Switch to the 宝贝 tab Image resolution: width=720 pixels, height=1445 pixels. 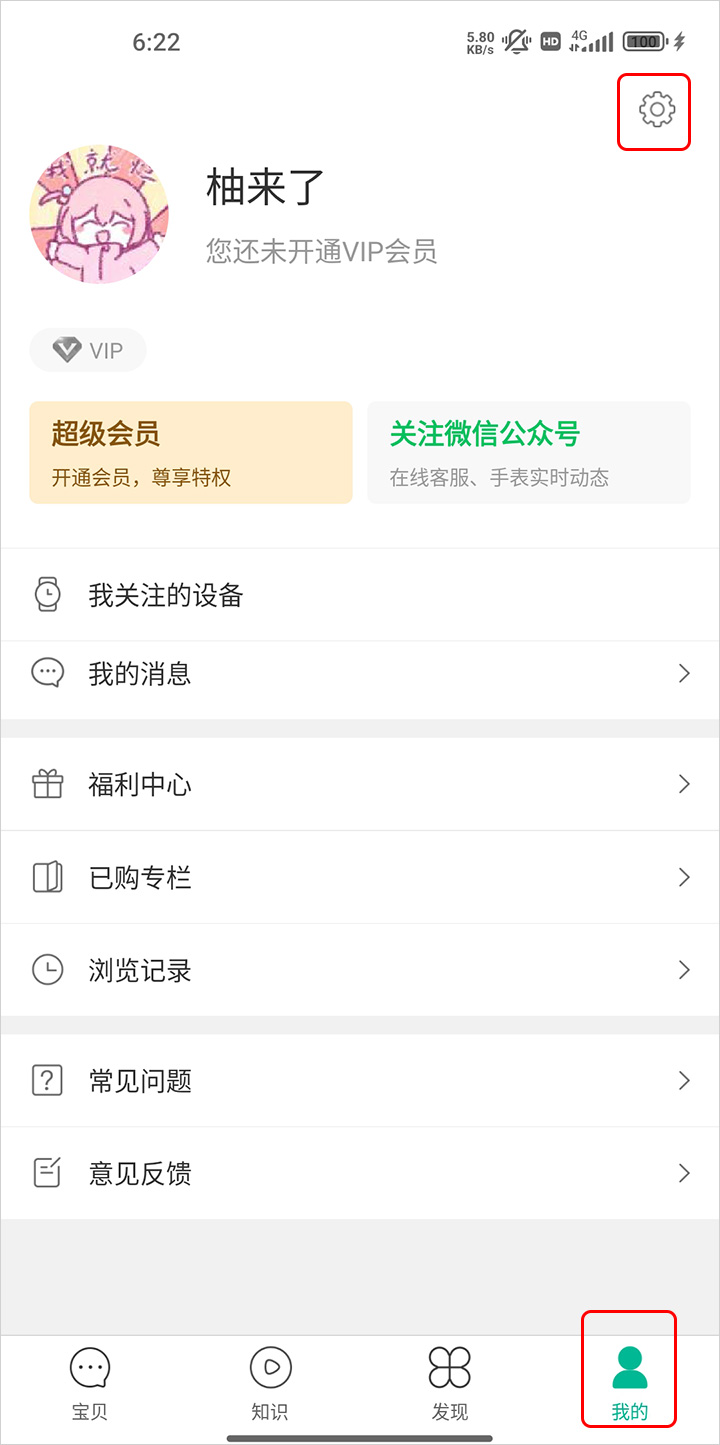90,1382
